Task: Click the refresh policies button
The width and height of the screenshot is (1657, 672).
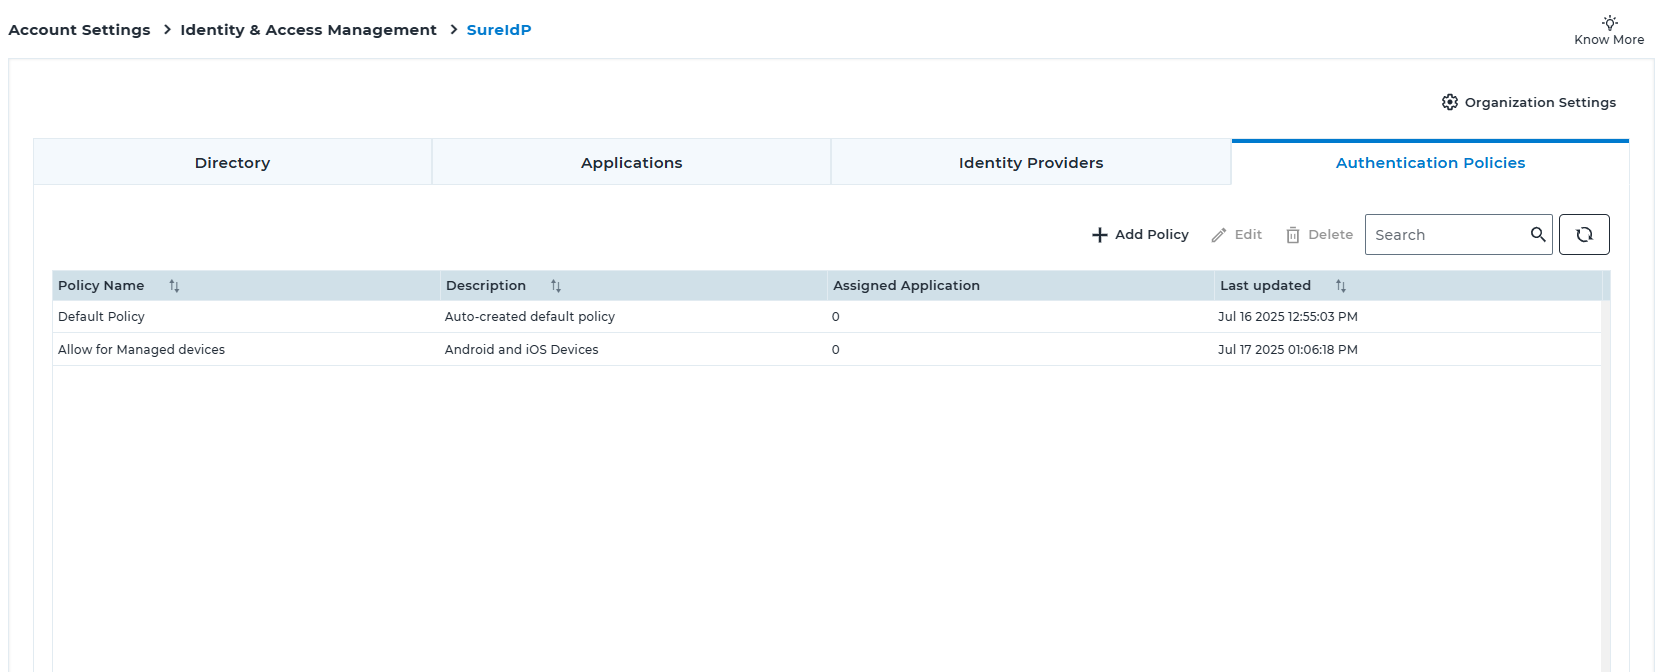Action: point(1584,235)
